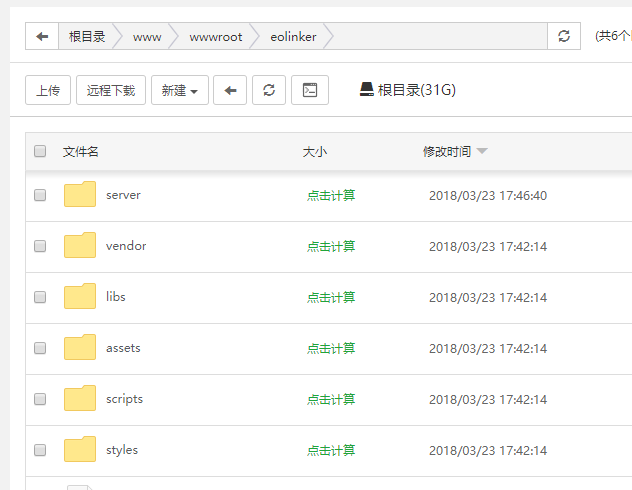Go to wwwroot in breadcrumb
632x490 pixels.
tap(216, 37)
